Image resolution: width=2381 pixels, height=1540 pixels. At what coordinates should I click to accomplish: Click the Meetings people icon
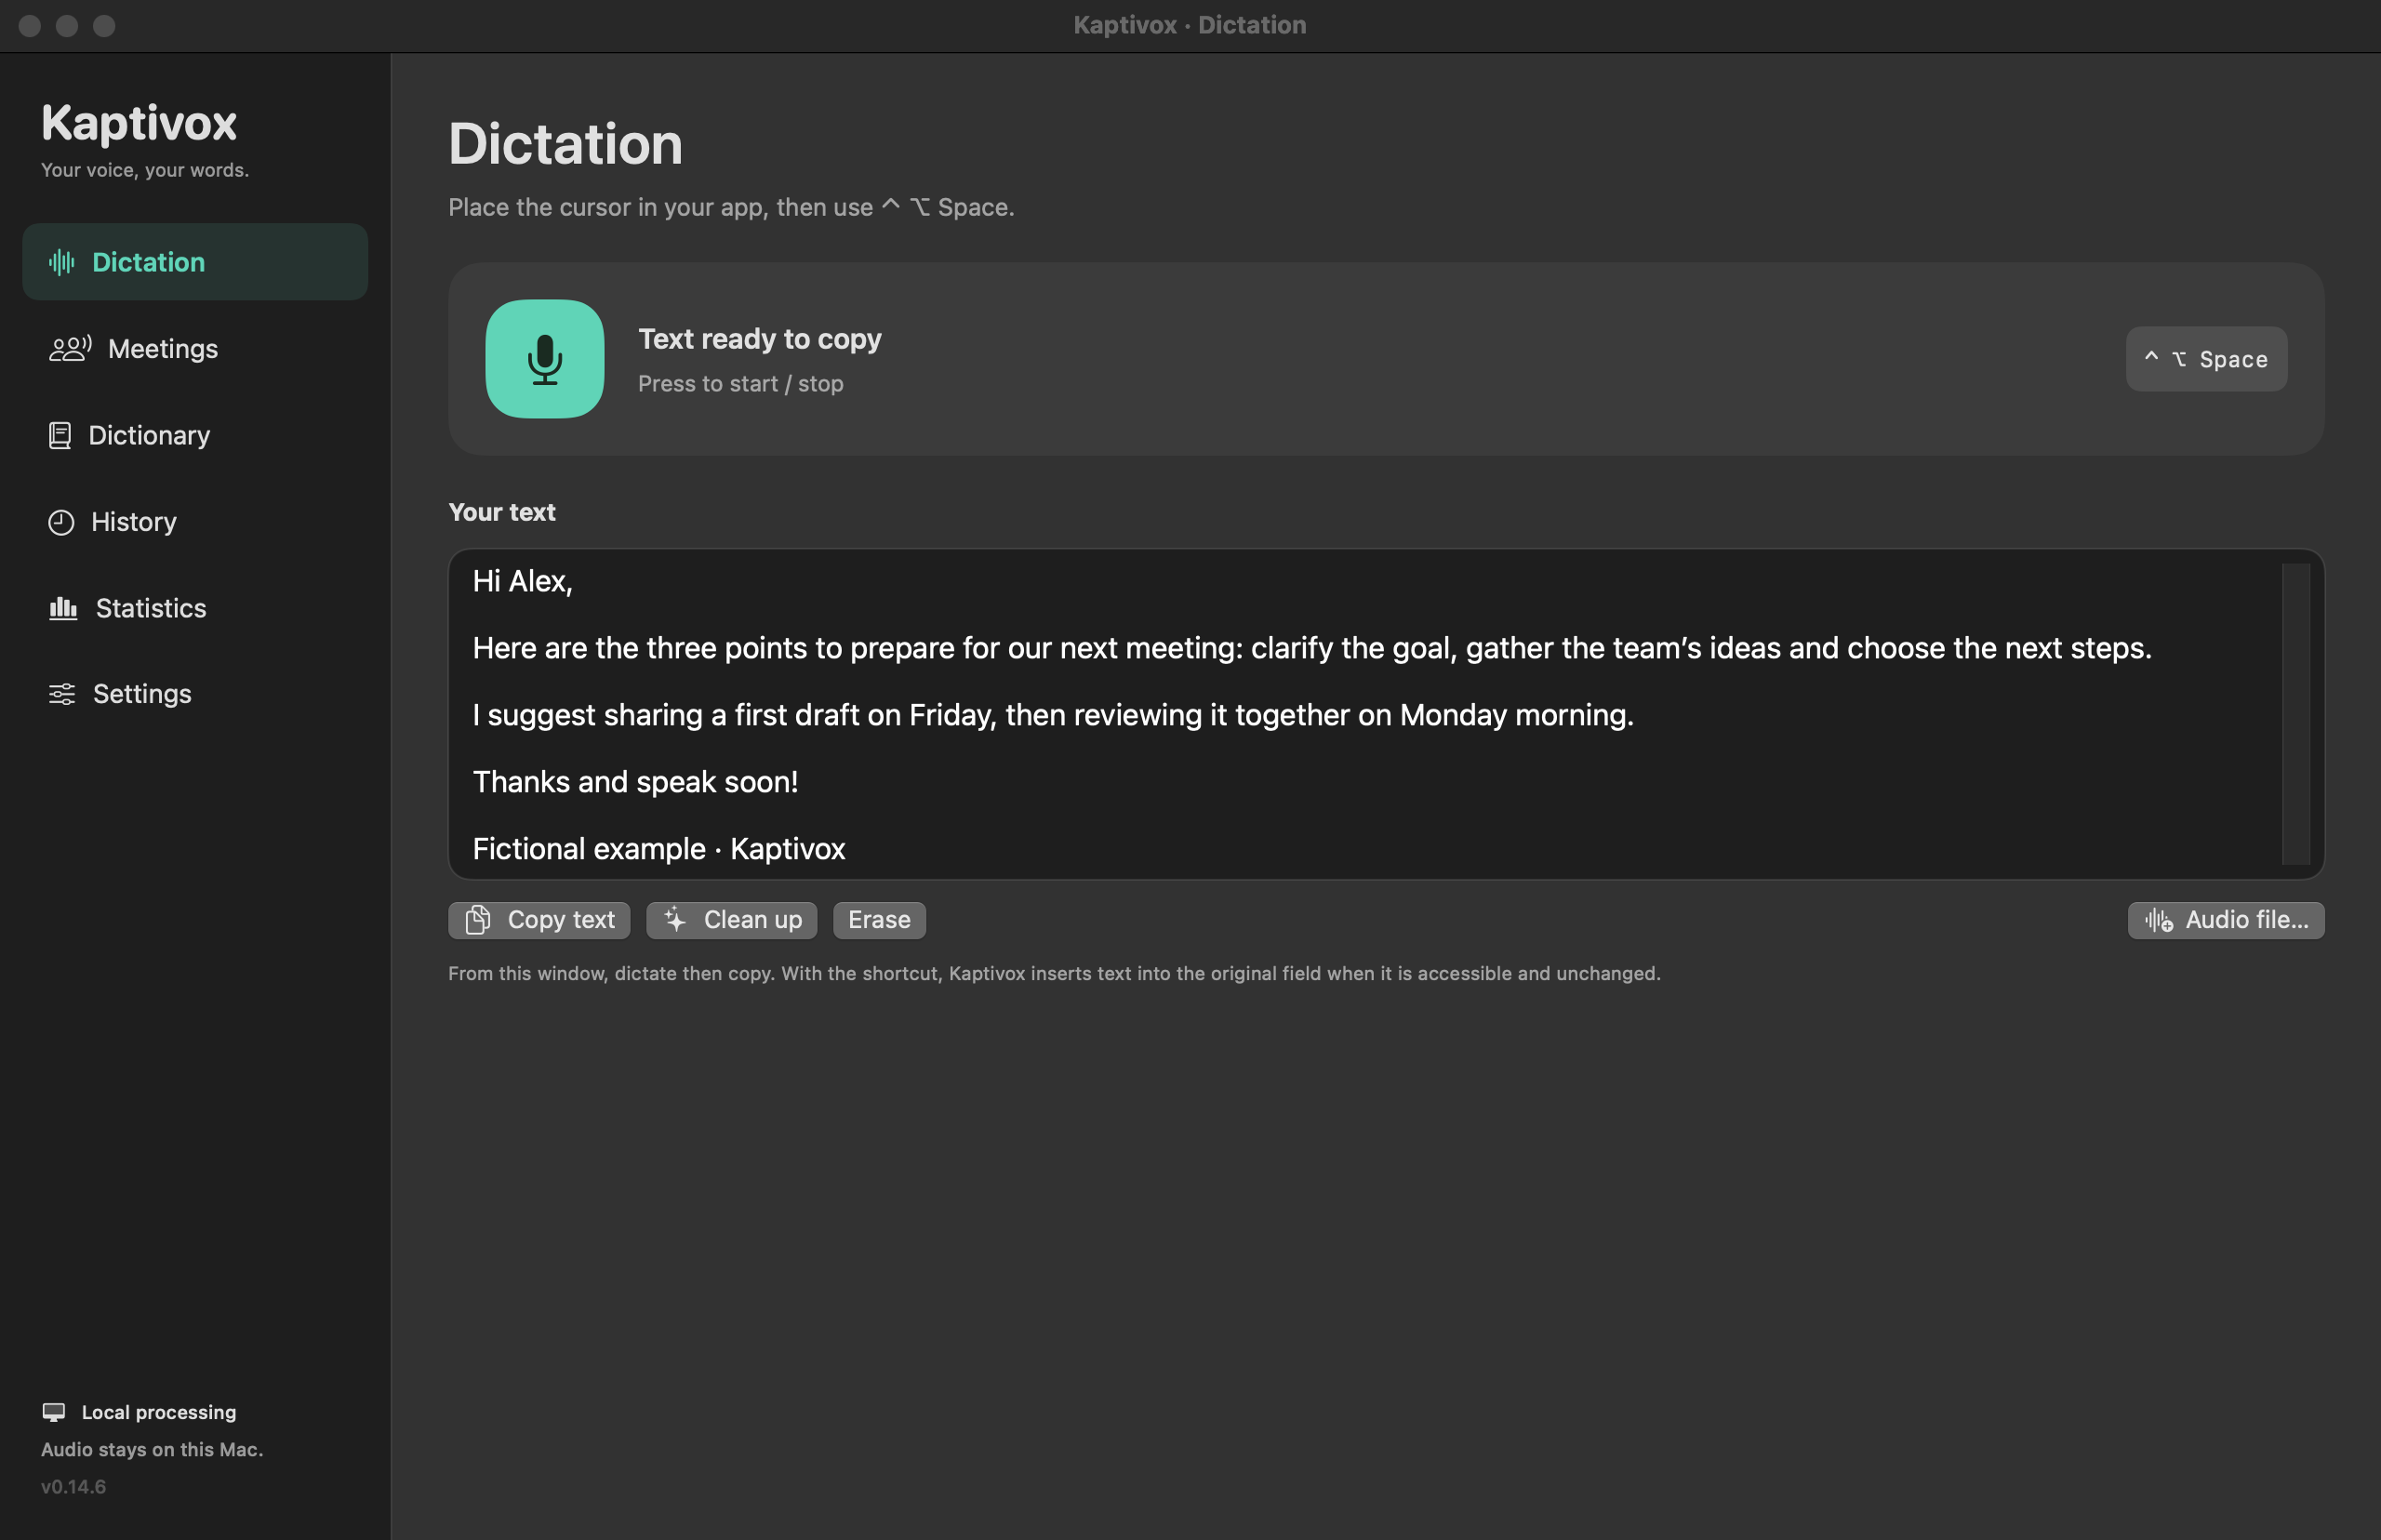(70, 348)
